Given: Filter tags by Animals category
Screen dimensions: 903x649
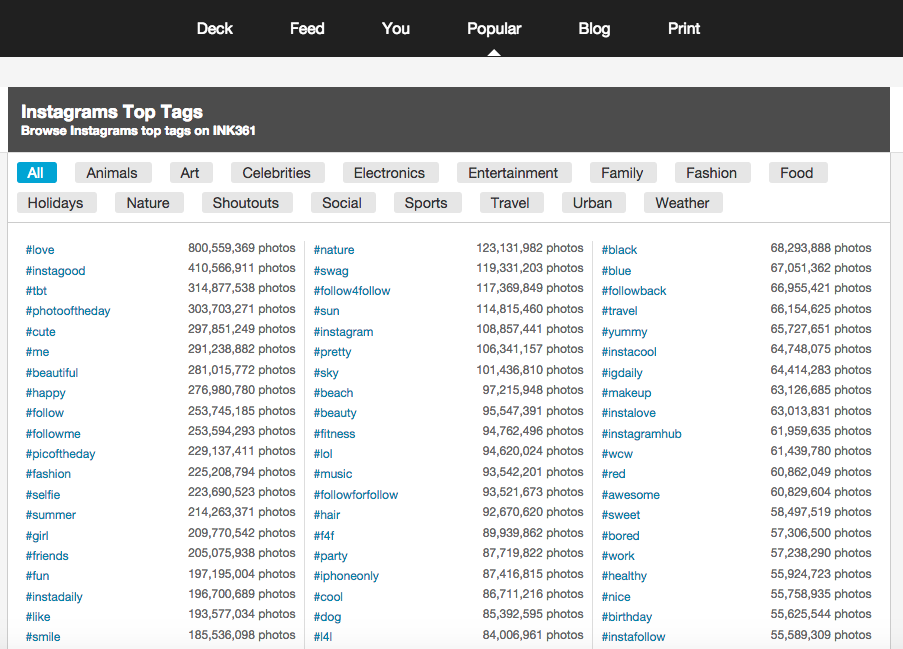Looking at the screenshot, I should pos(113,173).
